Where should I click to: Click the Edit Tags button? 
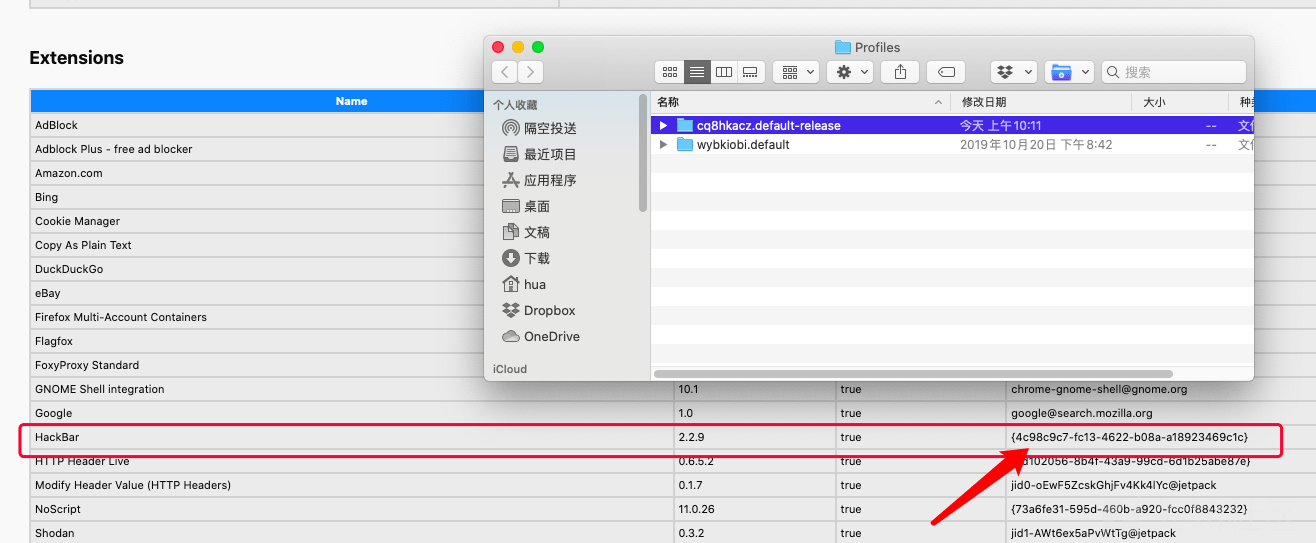click(946, 72)
